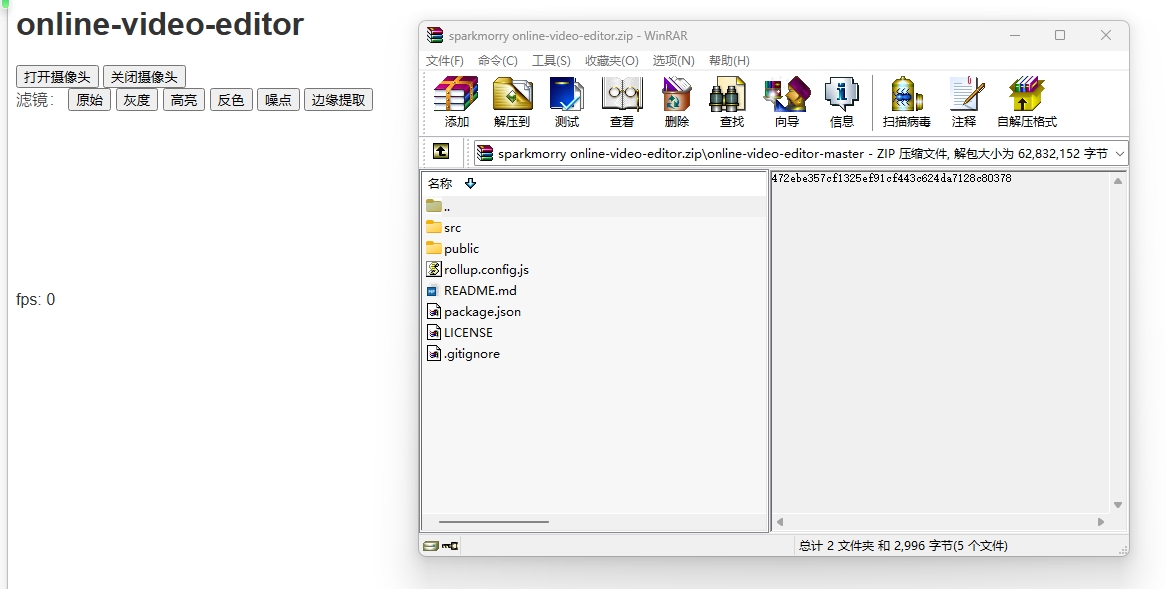
Task: Toggle the Name column sort arrow
Action: tap(470, 183)
